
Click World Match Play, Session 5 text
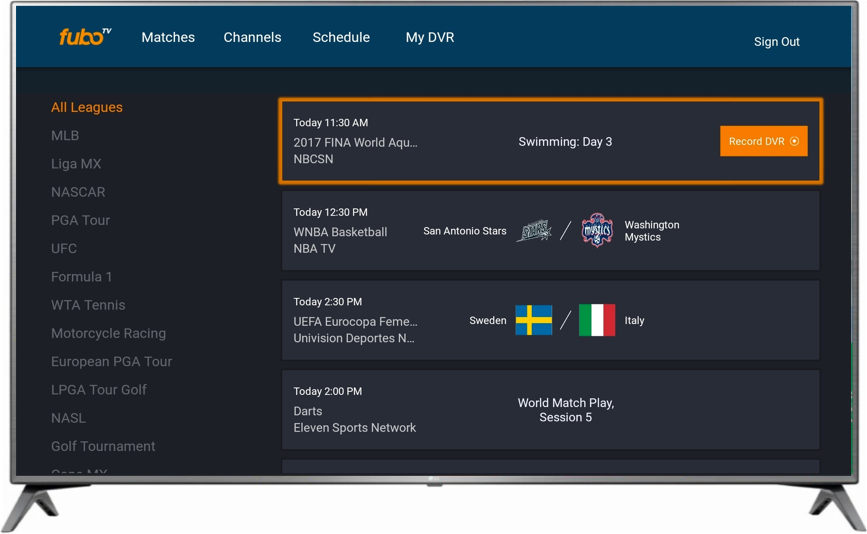[x=566, y=410]
